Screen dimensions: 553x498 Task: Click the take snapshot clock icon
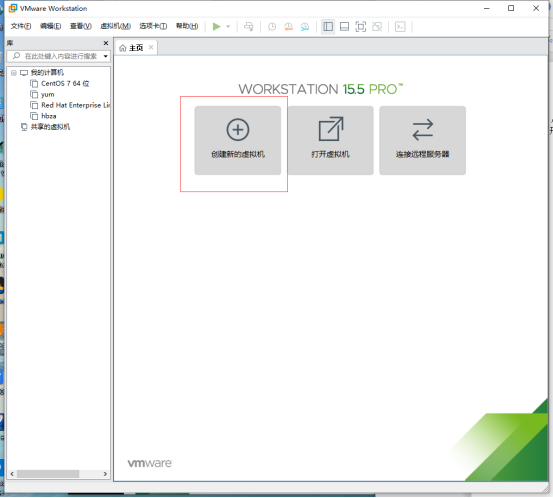[272, 27]
